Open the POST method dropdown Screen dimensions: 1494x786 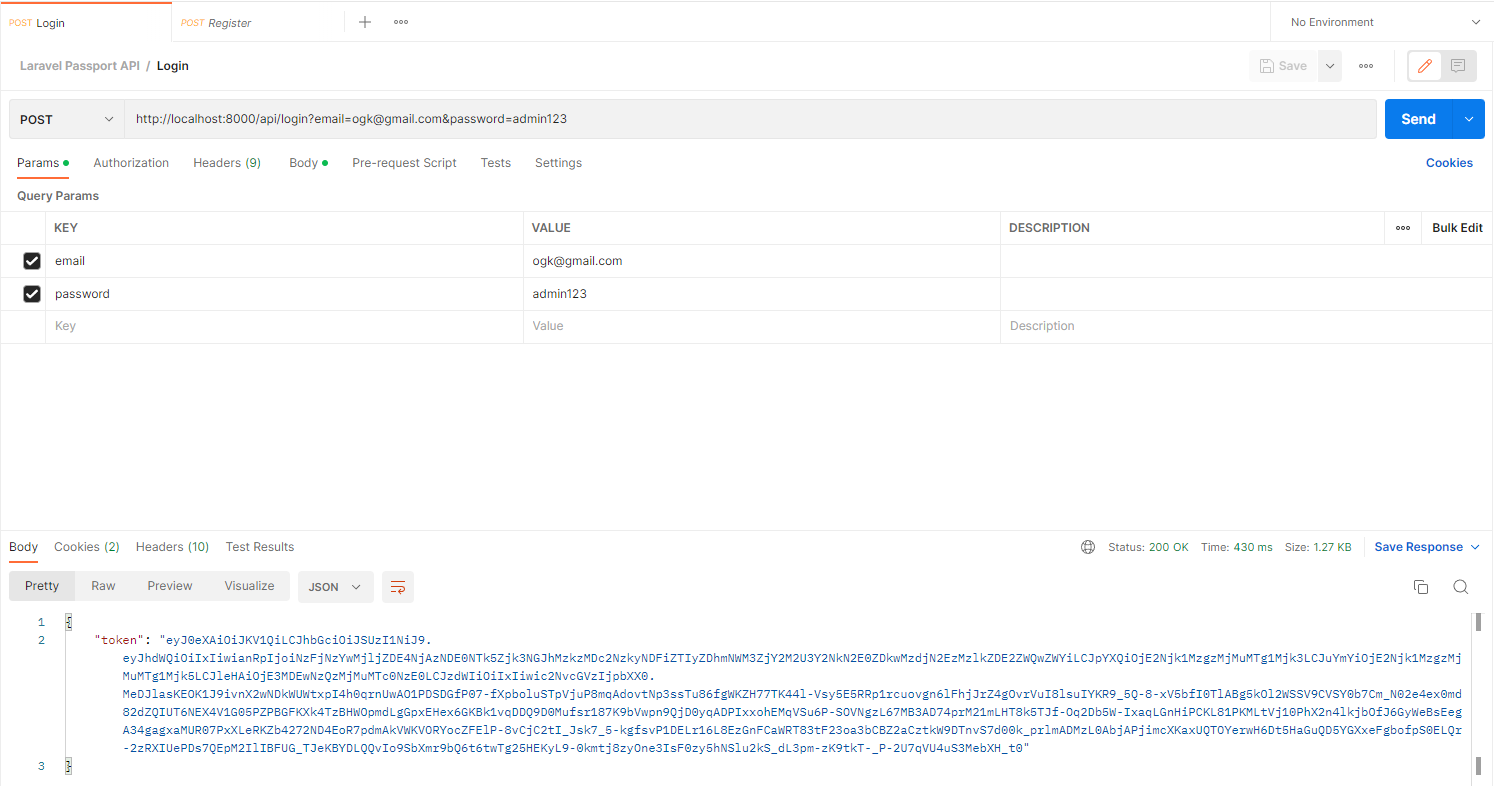pyautogui.click(x=65, y=118)
